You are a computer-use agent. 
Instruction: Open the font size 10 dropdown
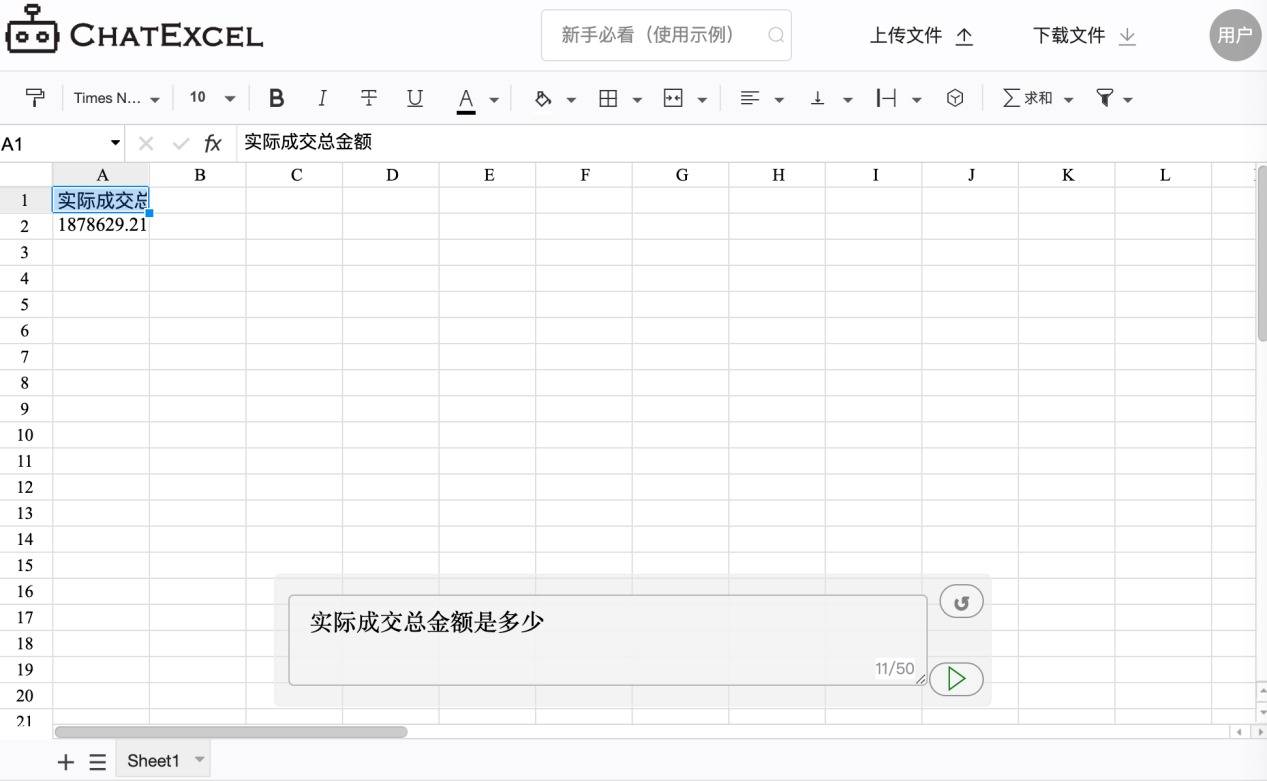pos(212,98)
